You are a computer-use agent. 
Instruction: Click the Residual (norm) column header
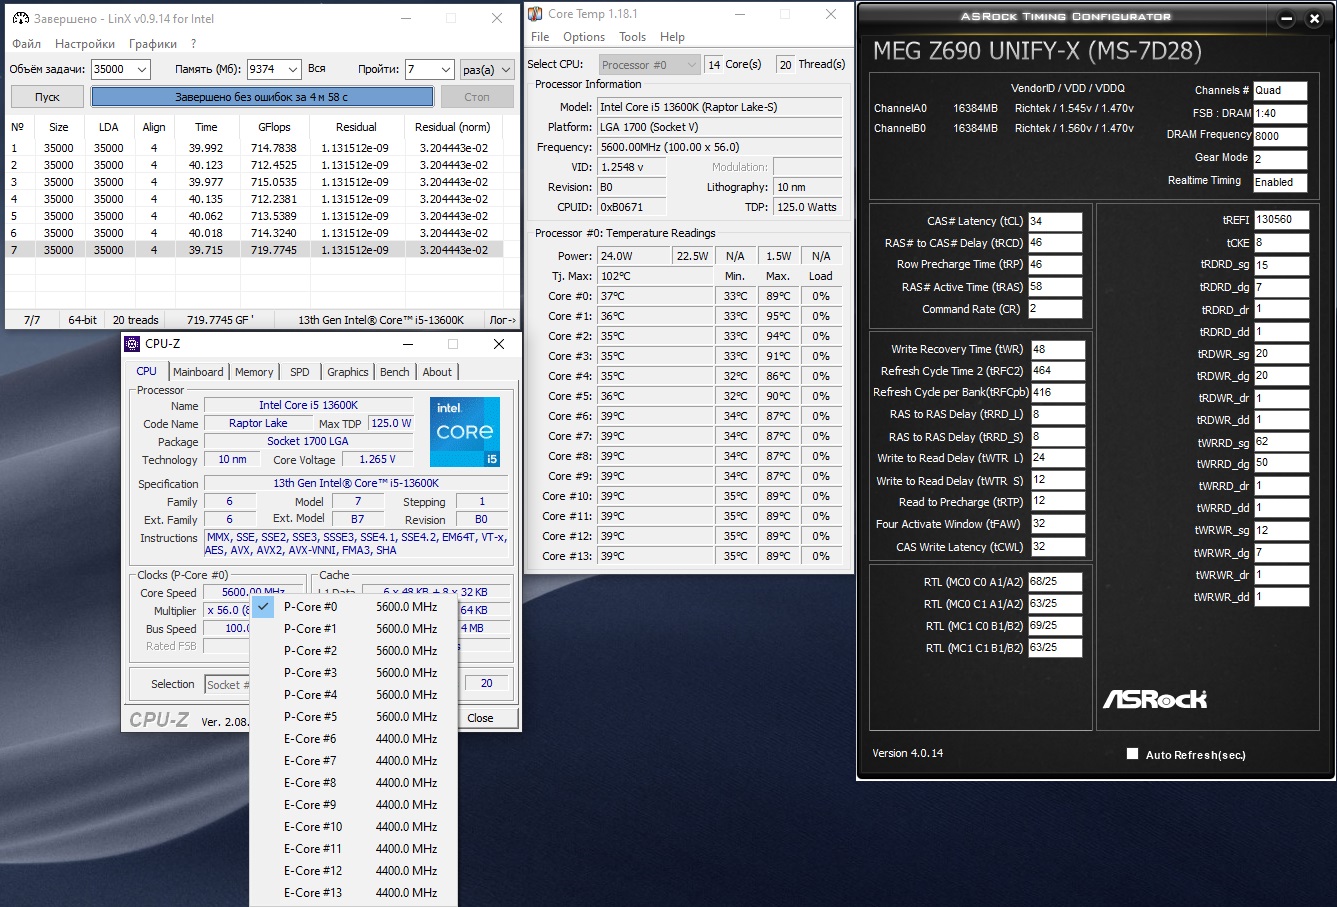tap(453, 127)
